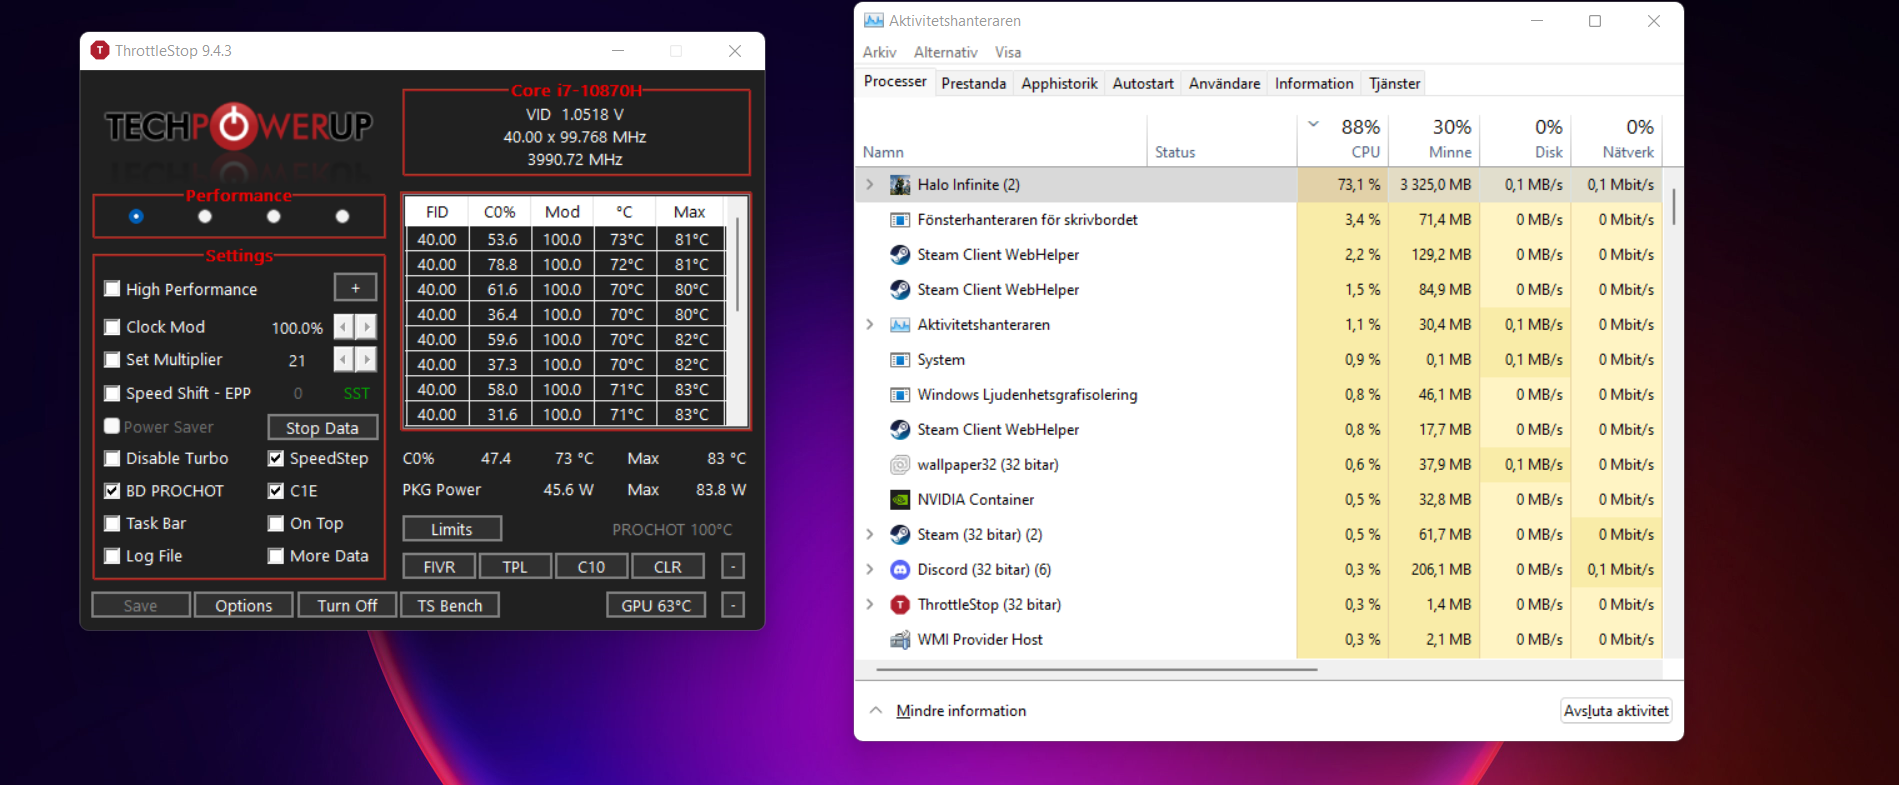Click the sort arrow above the CPU column

(1314, 125)
